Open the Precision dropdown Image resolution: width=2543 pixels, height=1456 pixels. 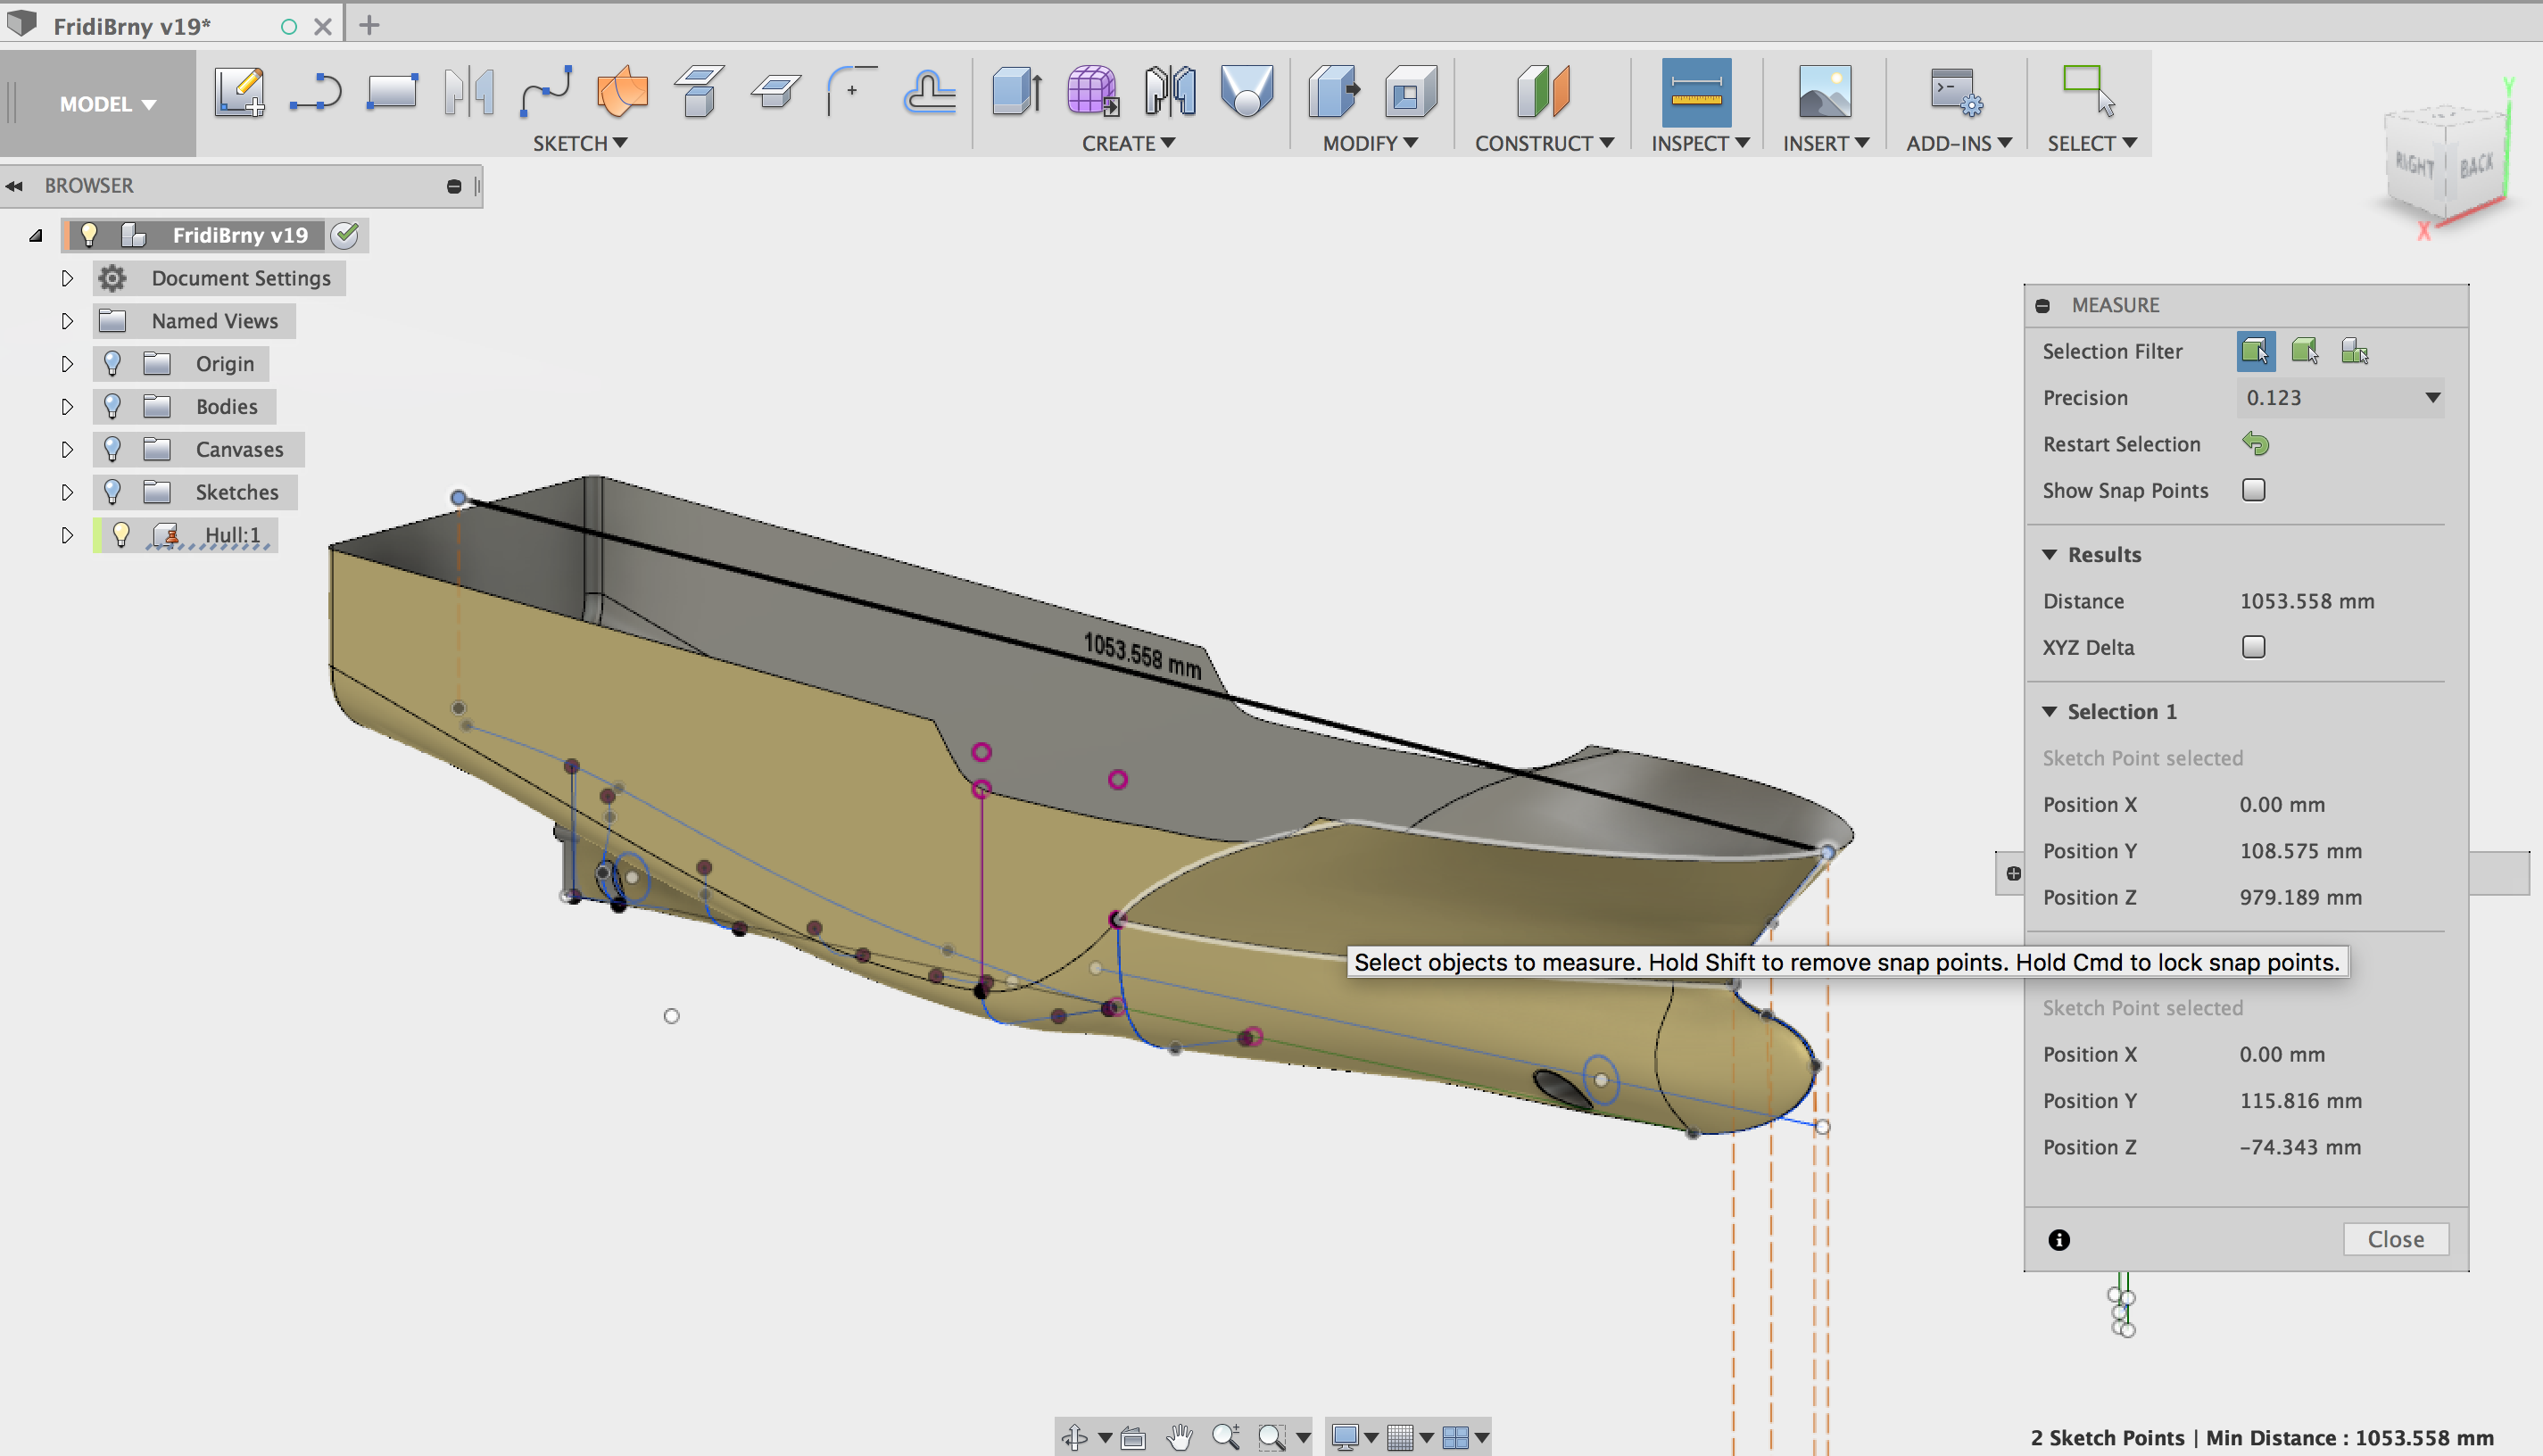tap(2339, 398)
